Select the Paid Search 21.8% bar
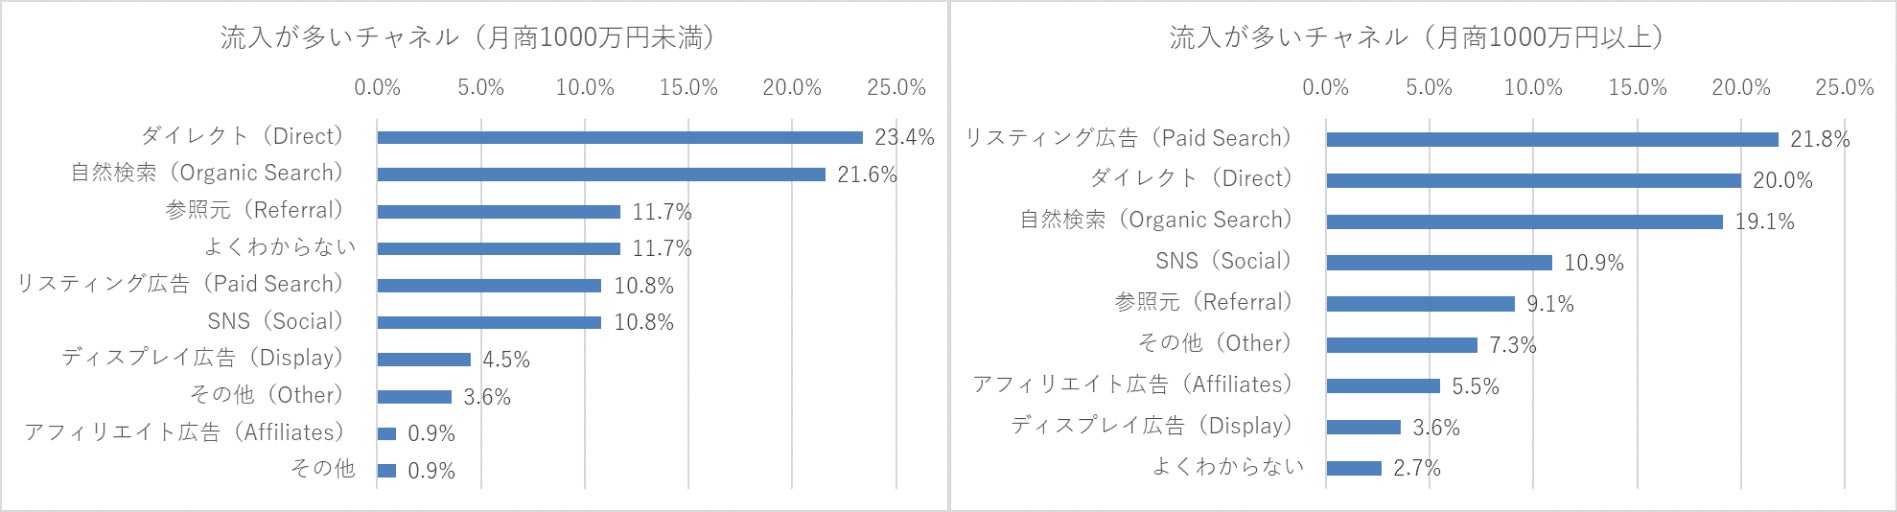 click(x=1552, y=140)
